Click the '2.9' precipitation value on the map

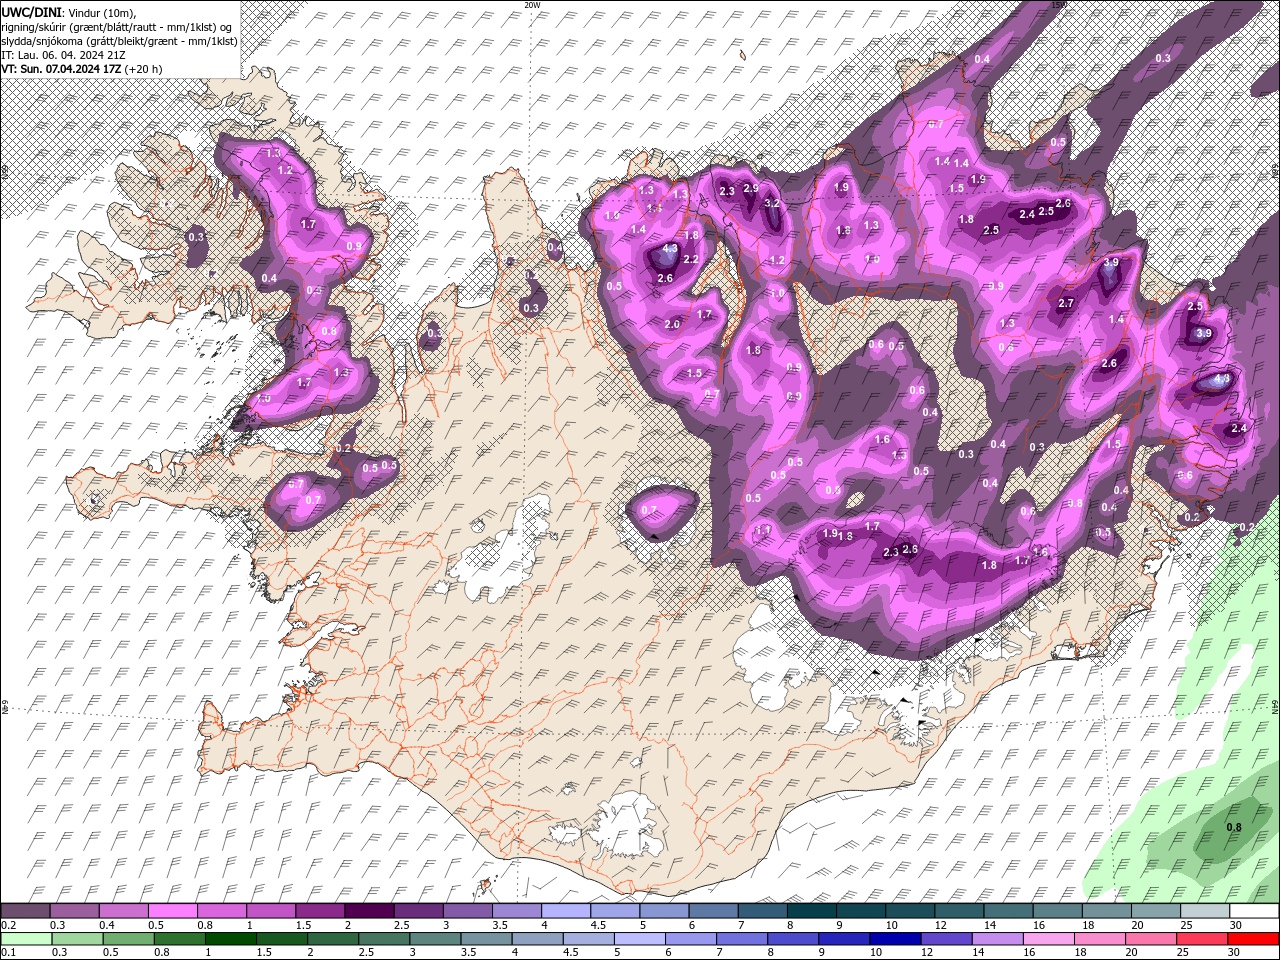tap(751, 188)
